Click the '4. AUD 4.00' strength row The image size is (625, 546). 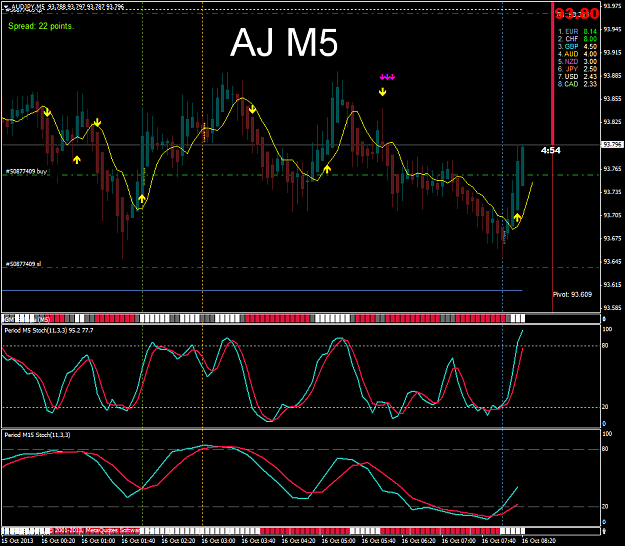click(577, 54)
